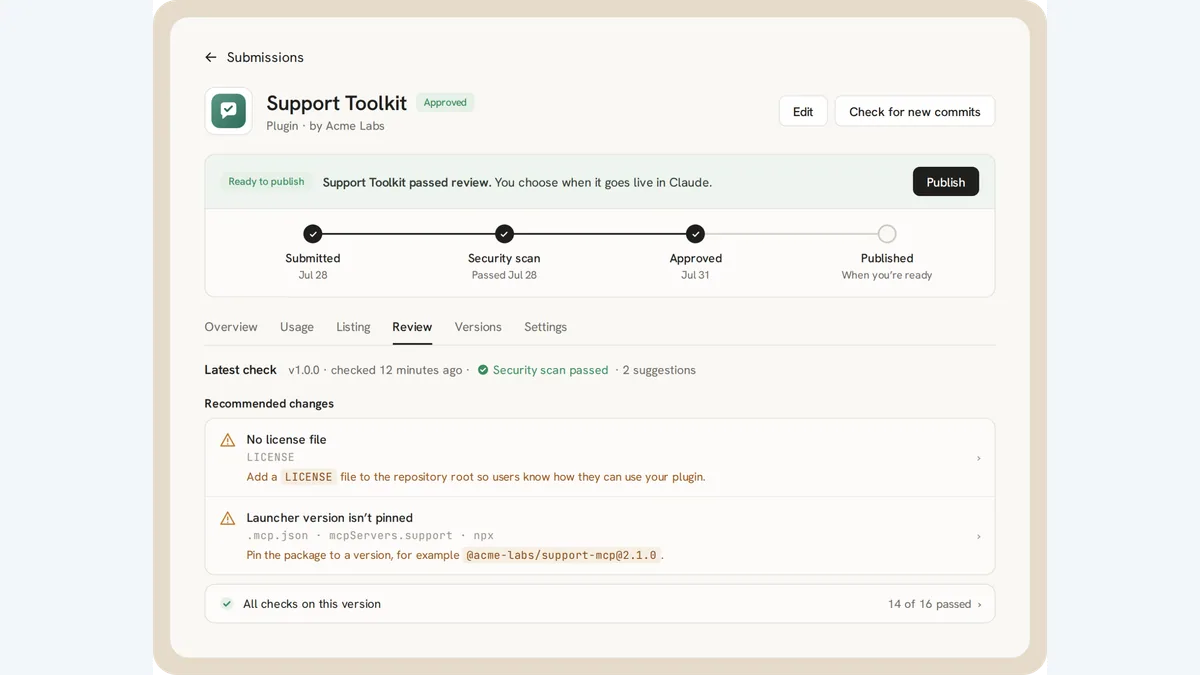This screenshot has width=1200, height=675.
Task: Click the 'All checks on this version' row text
Action: coord(312,604)
